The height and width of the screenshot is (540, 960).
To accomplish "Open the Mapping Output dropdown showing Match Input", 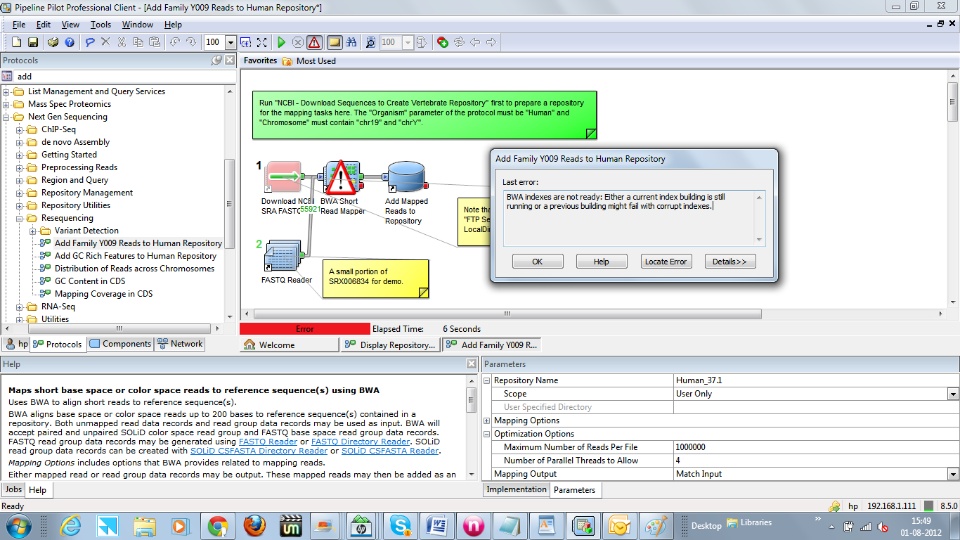I will (x=953, y=474).
